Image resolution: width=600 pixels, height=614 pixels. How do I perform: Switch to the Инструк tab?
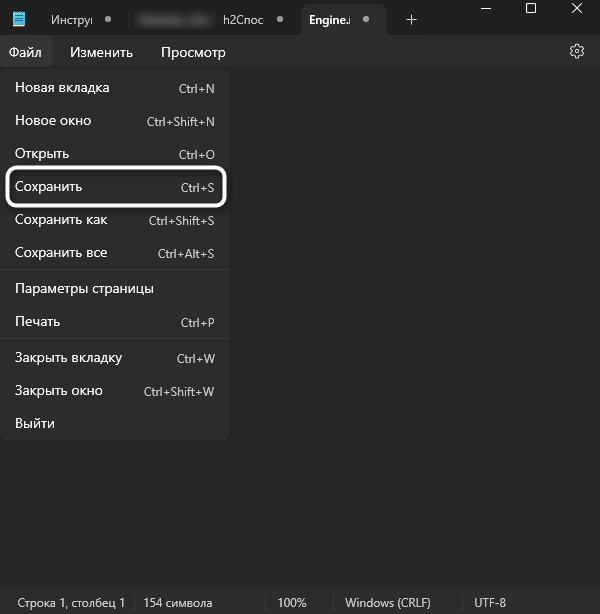pos(72,20)
